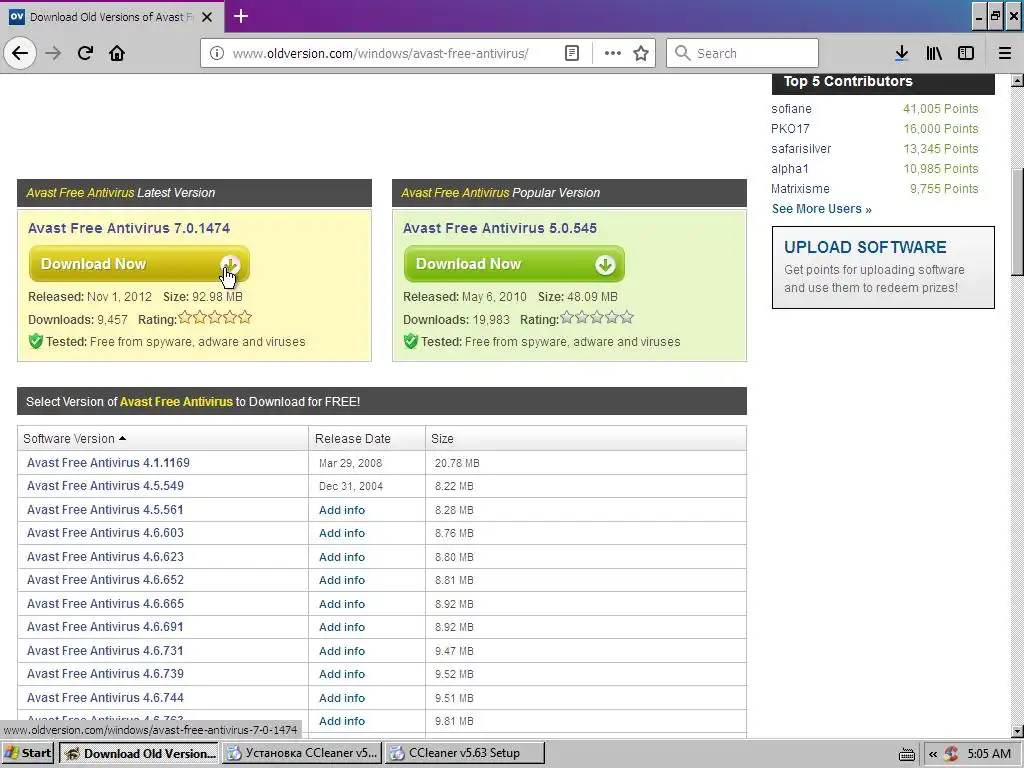Open the browser home page icon
1024x768 pixels.
(x=117, y=53)
